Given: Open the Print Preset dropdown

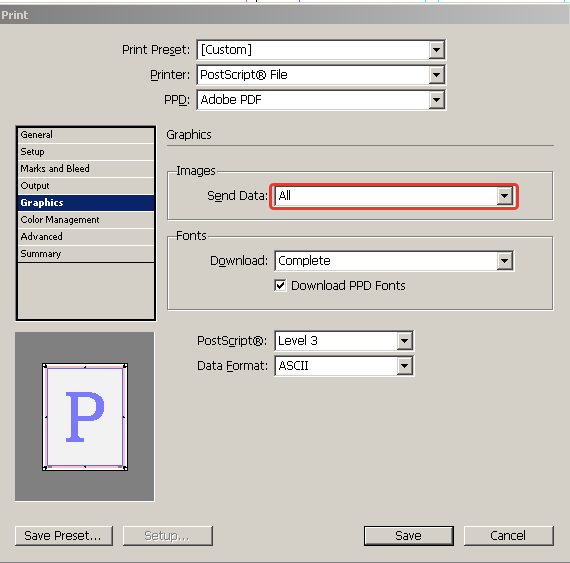Looking at the screenshot, I should pyautogui.click(x=321, y=50).
